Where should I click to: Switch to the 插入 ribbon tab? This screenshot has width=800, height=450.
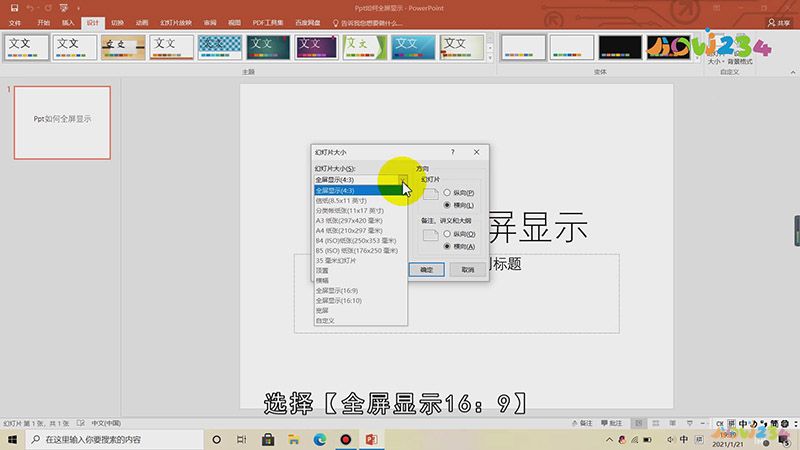click(68, 23)
